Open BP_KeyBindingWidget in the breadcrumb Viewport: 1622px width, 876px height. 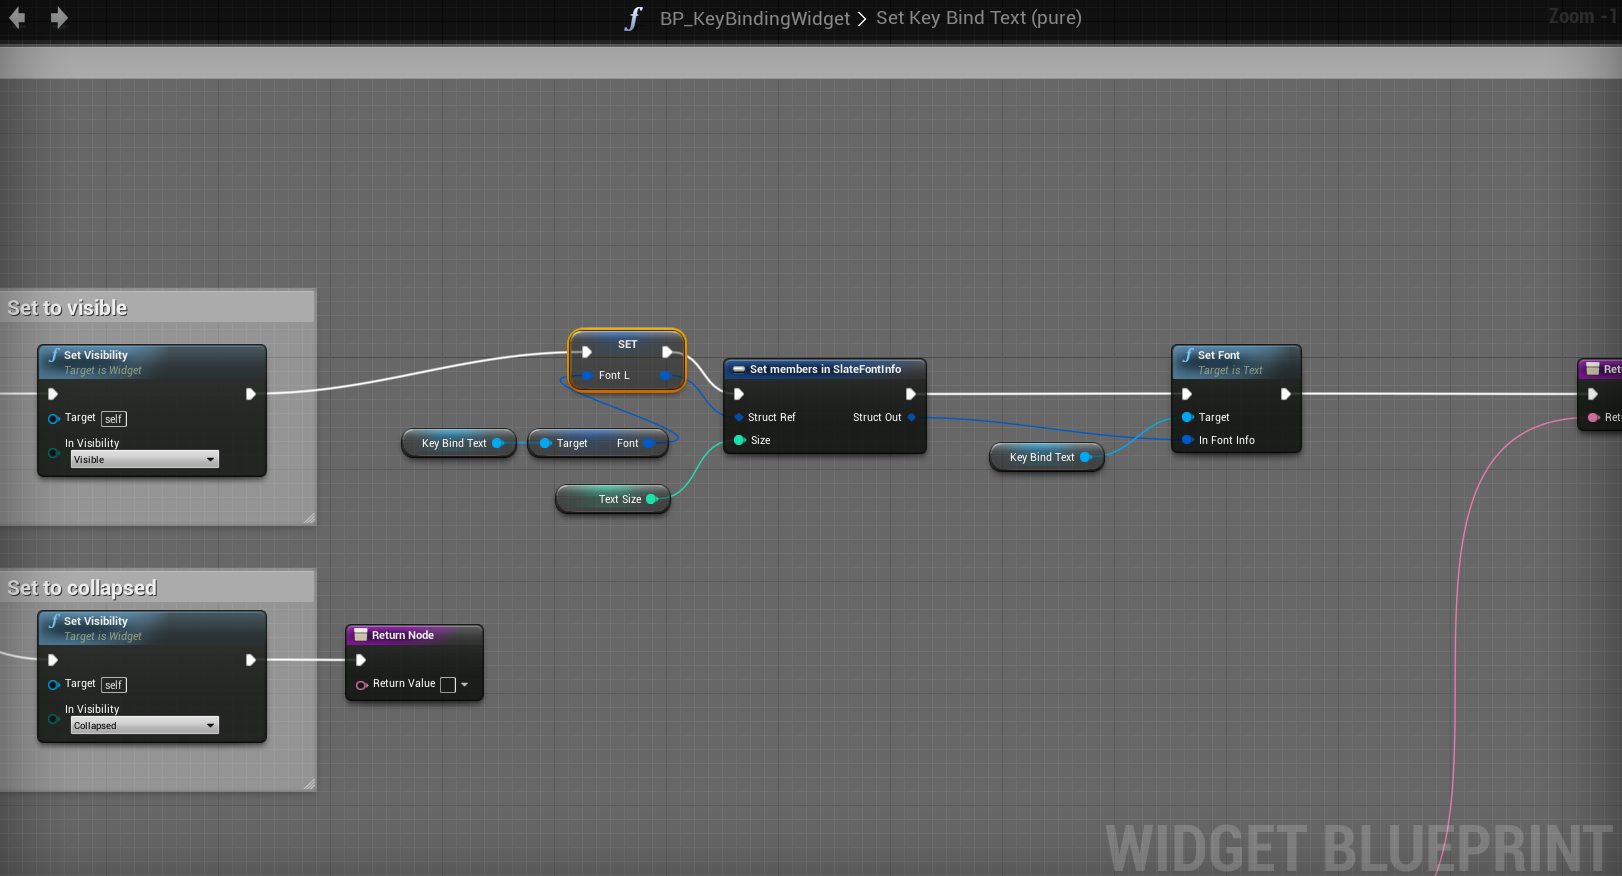pos(754,18)
